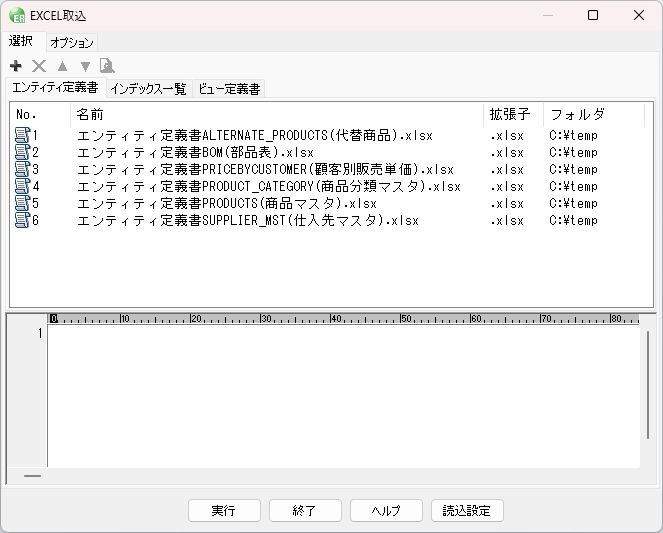Open the オプション tab
663x533 pixels.
pos(72,43)
